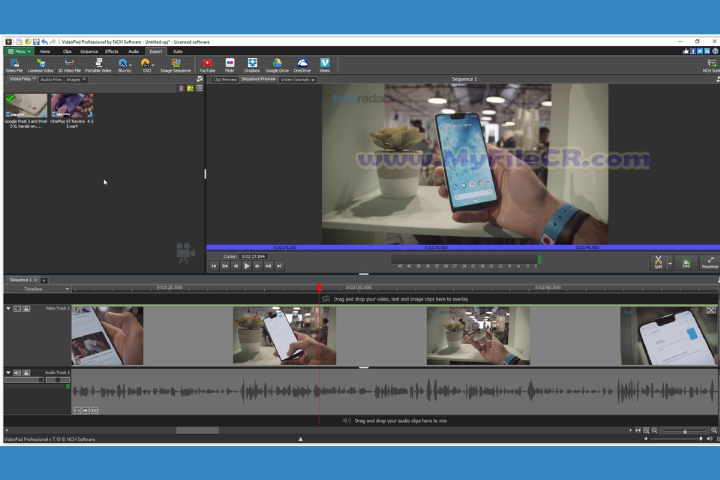The image size is (720, 480).
Task: Upload to Google Drive
Action: [x=277, y=65]
